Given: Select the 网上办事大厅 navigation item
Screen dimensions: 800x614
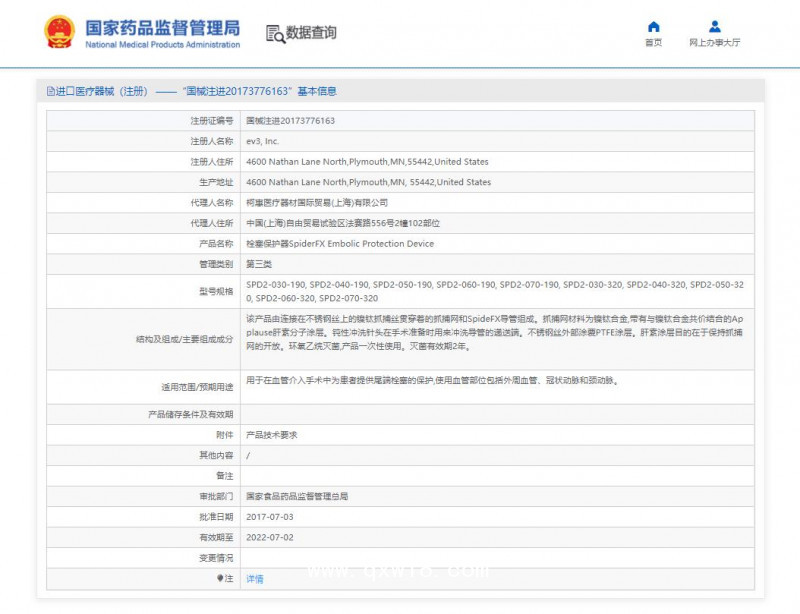Looking at the screenshot, I should tap(714, 42).
